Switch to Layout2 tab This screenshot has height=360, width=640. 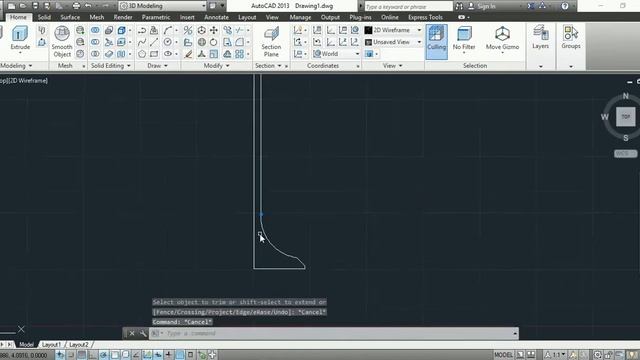78,345
